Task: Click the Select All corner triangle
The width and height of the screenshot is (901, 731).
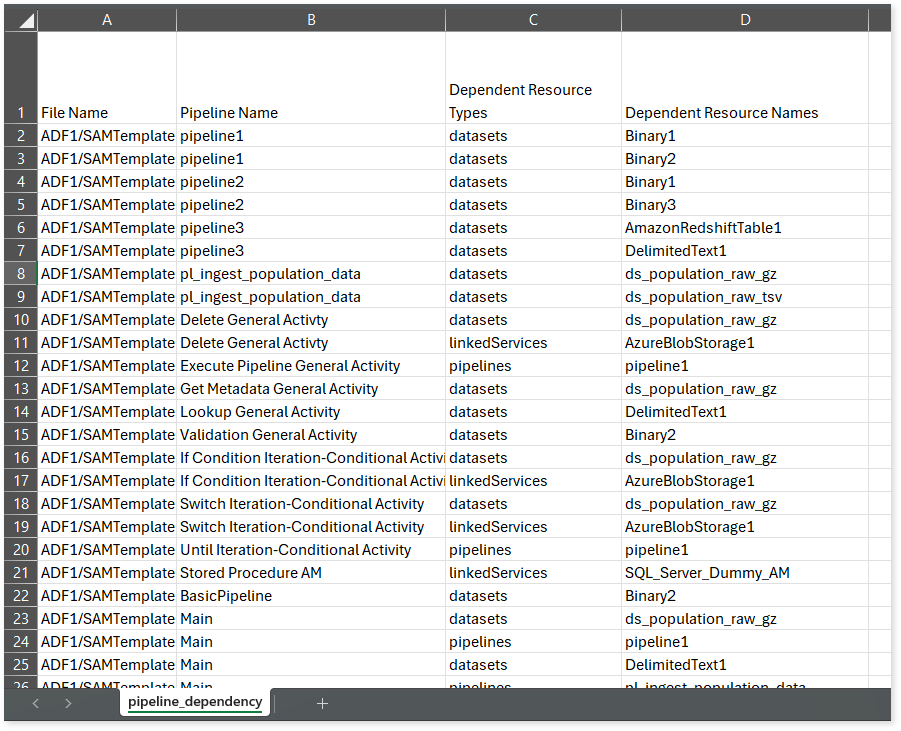Action: click(22, 20)
